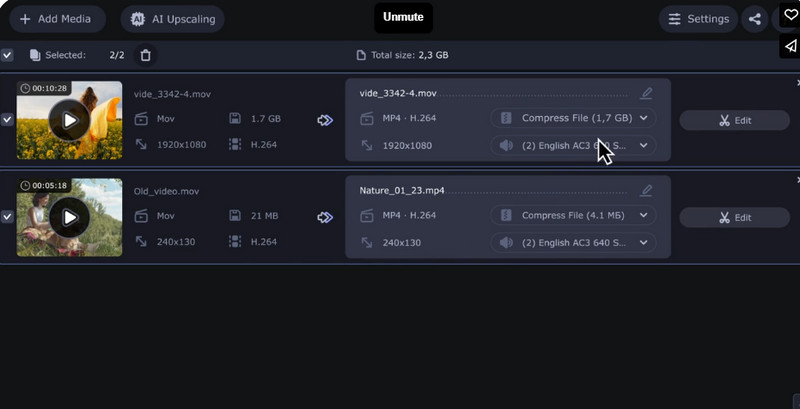This screenshot has height=409, width=800.
Task: Click the 21 MB source size value
Action: pyautogui.click(x=264, y=216)
